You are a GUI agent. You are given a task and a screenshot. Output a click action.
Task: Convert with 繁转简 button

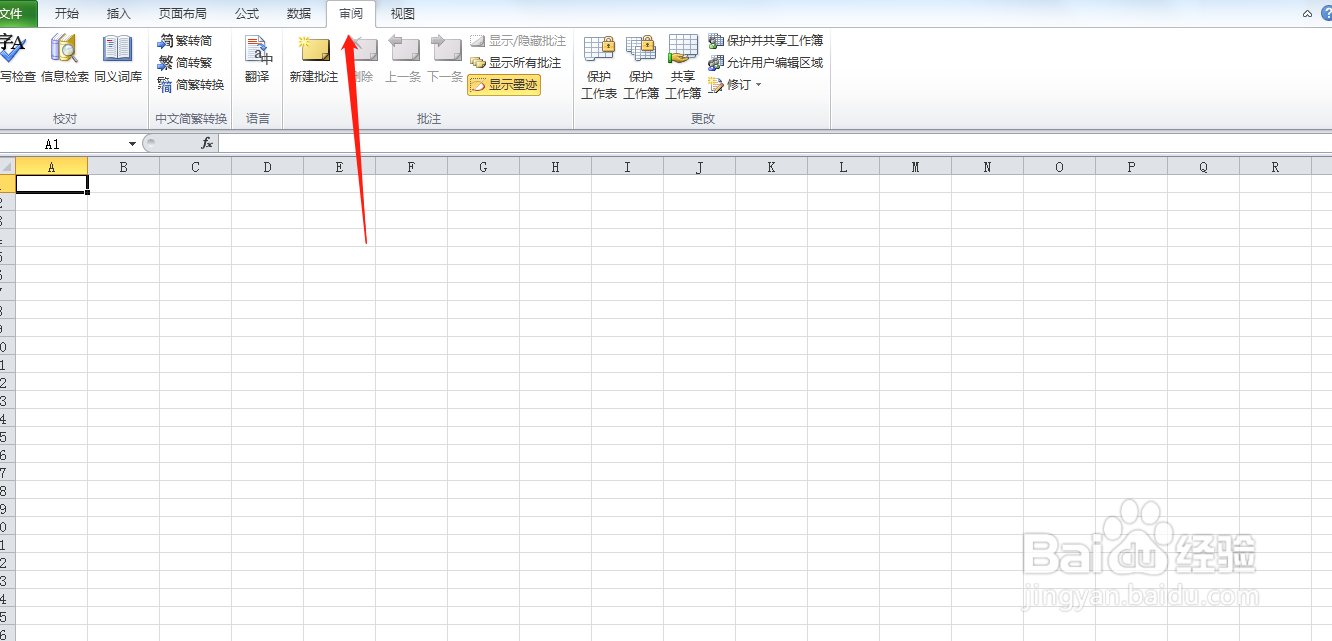[185, 41]
